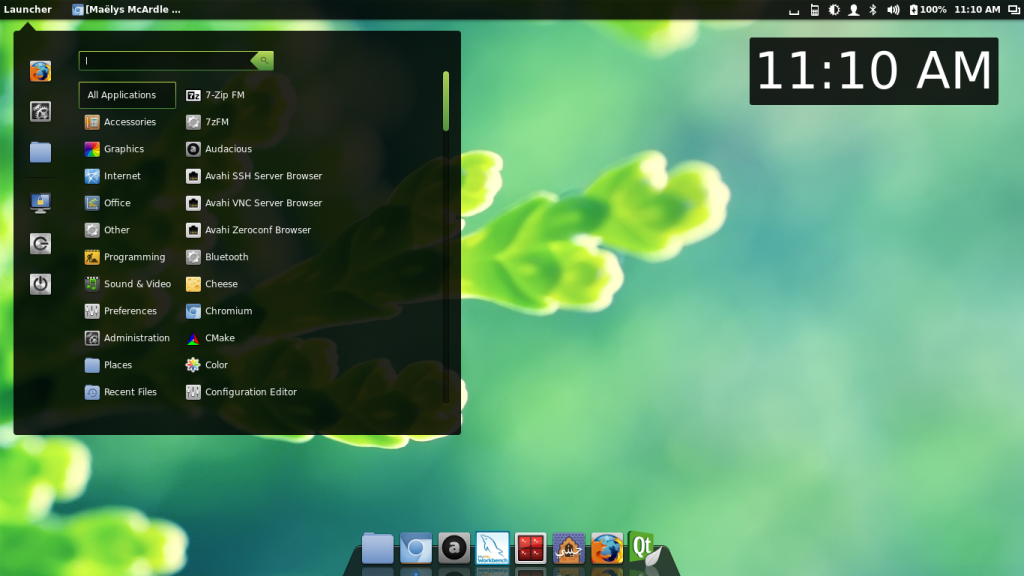Click the Shut Down power icon
The height and width of the screenshot is (576, 1024).
point(40,284)
